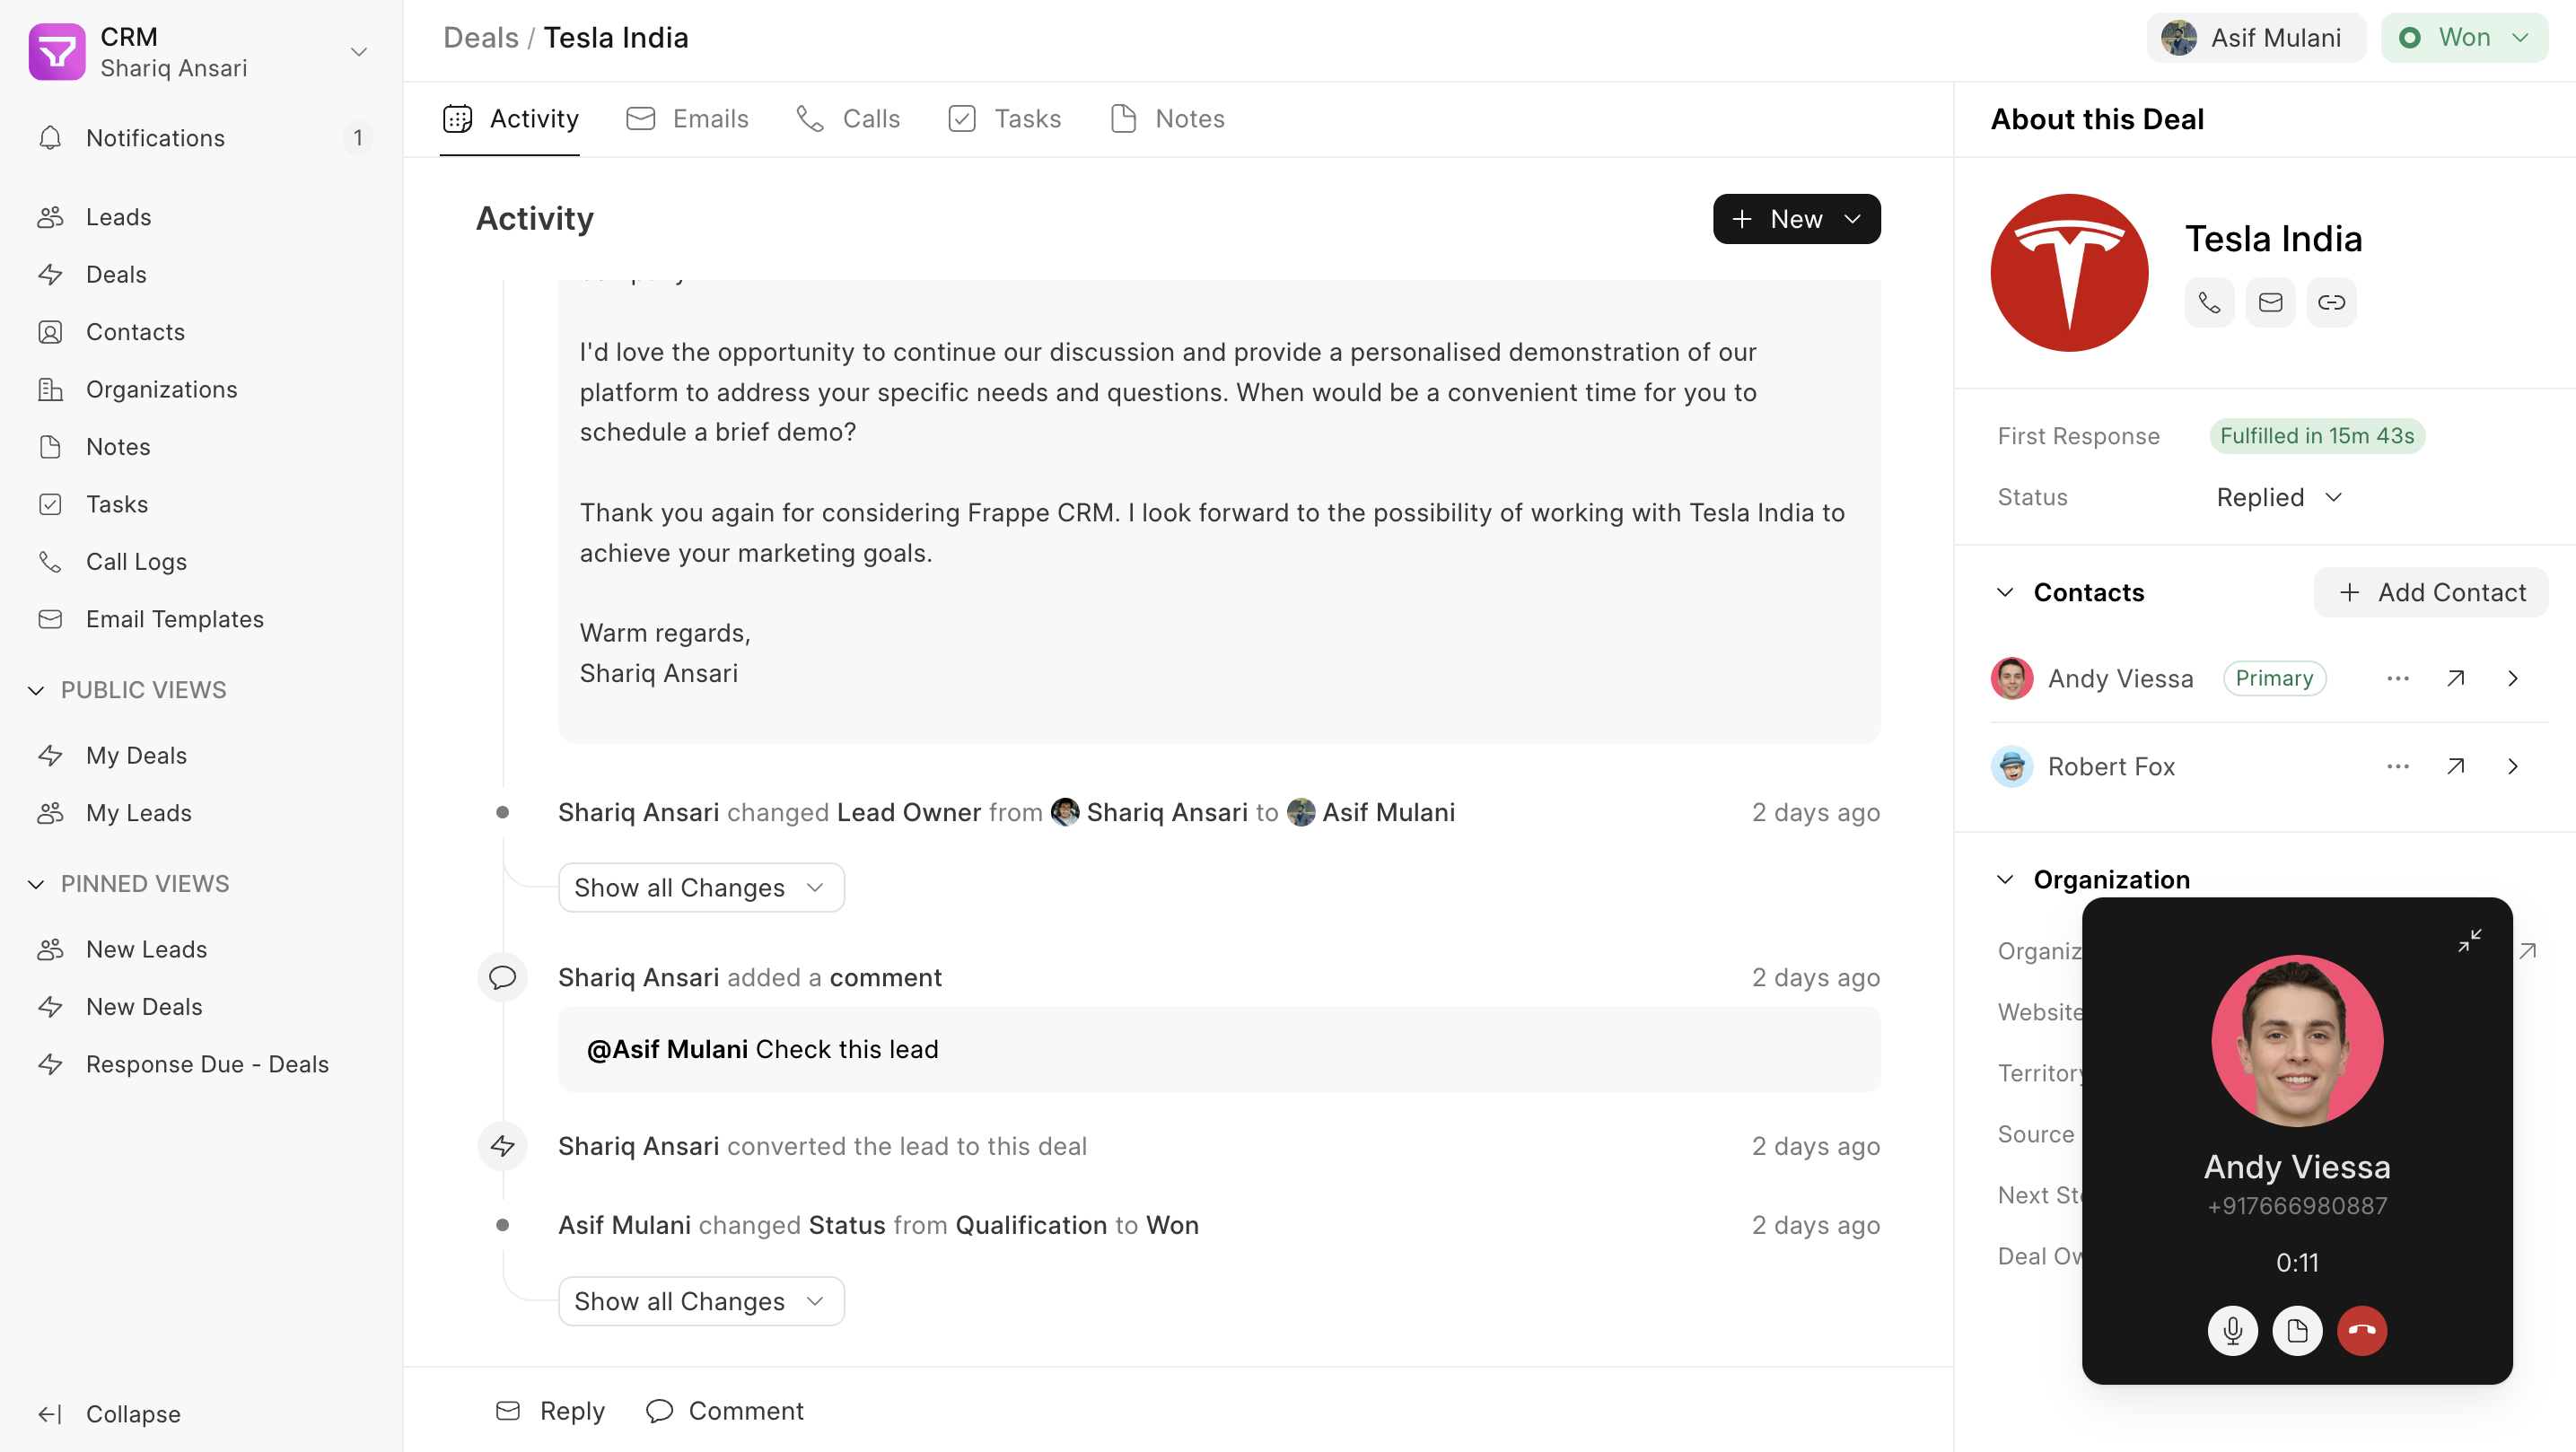2576x1452 pixels.
Task: Open the more options for Andy Viessa
Action: [x=2397, y=679]
